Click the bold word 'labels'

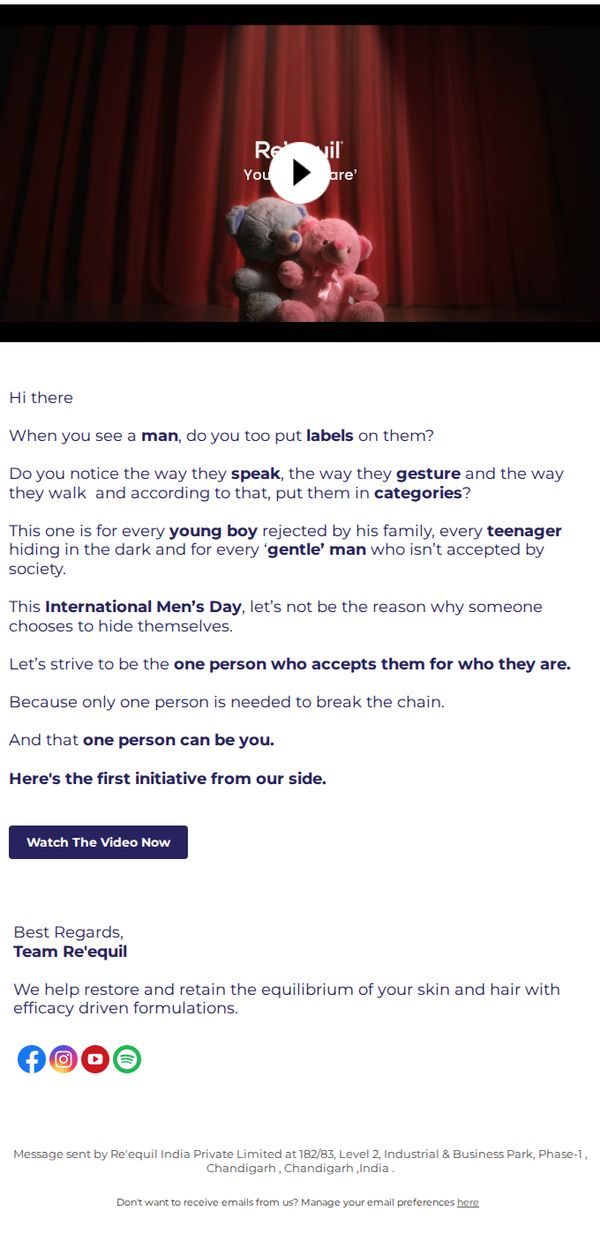[330, 436]
